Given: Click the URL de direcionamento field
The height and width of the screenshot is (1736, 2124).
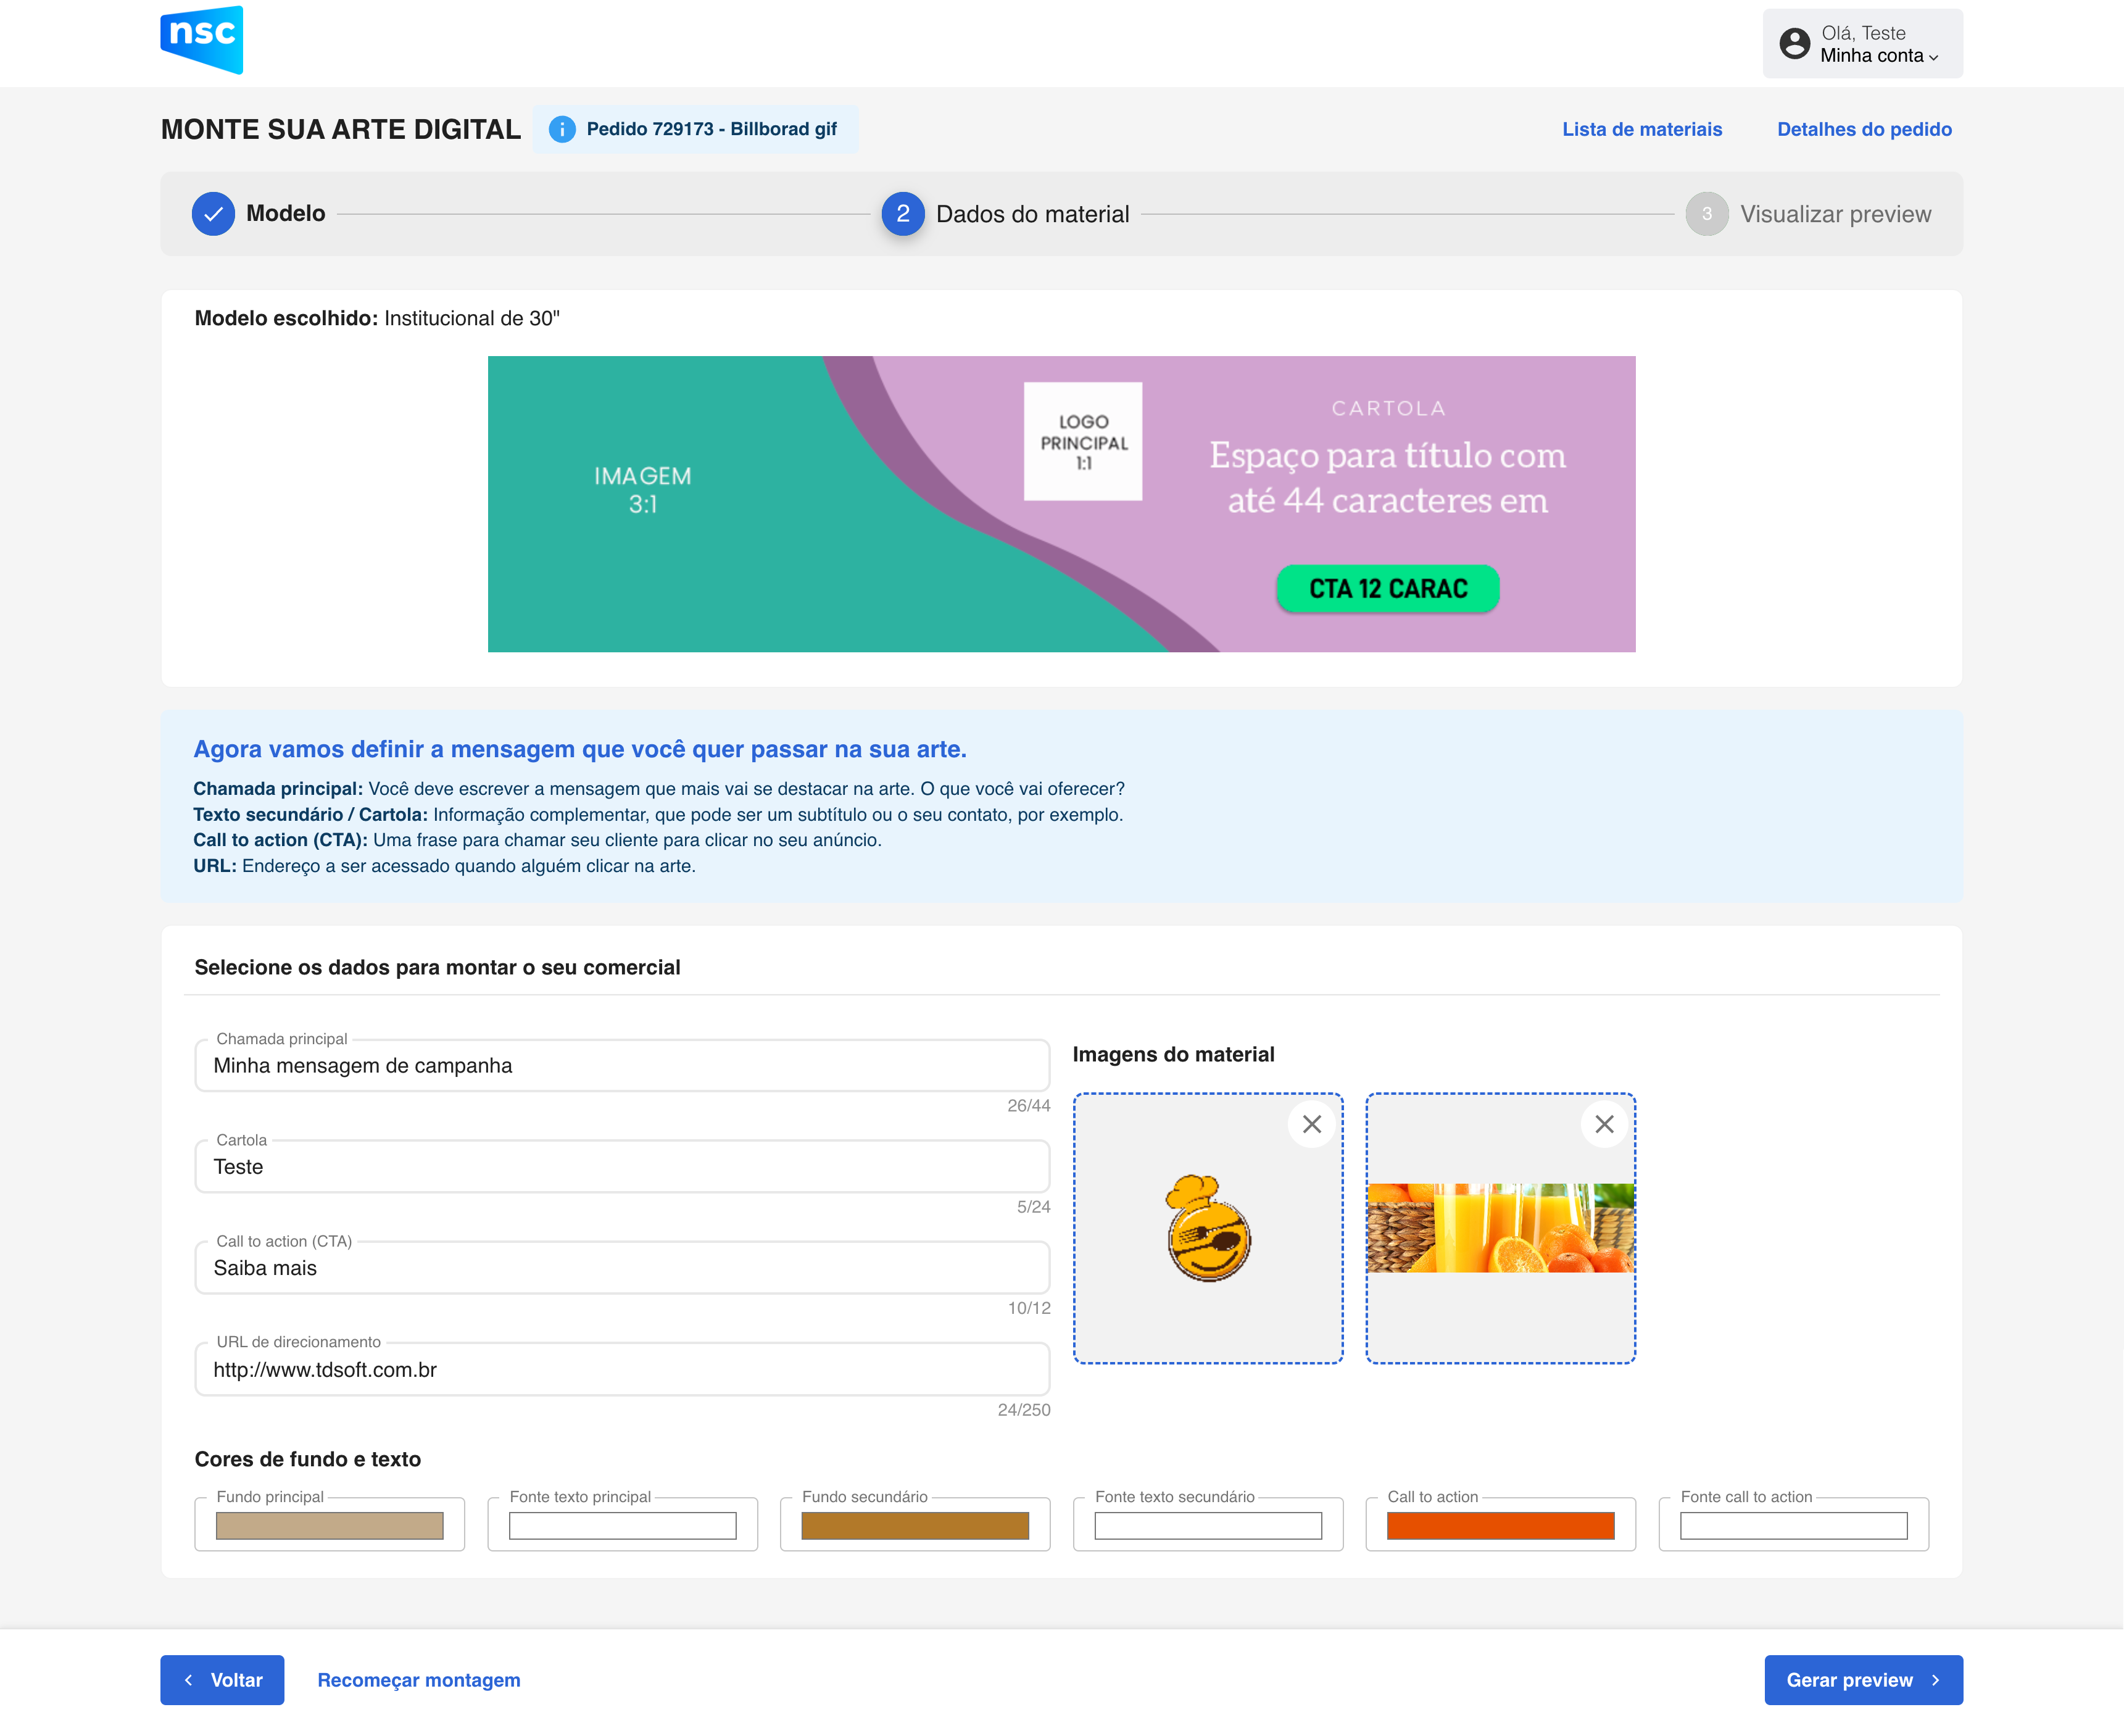Looking at the screenshot, I should (x=621, y=1370).
